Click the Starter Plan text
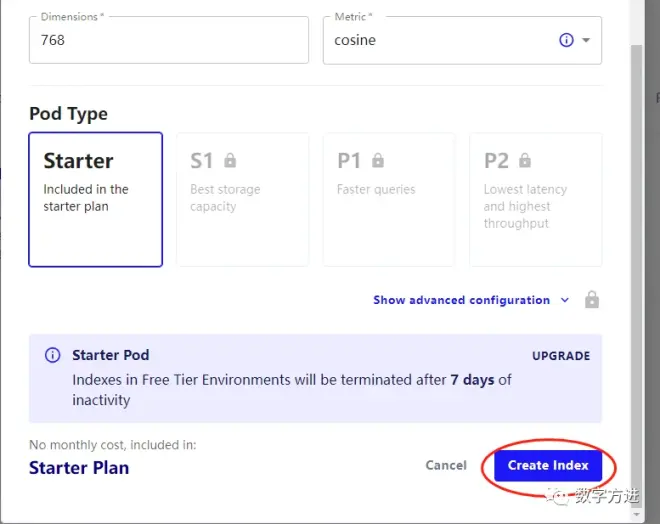Screen dimensions: 660x524 point(79,468)
